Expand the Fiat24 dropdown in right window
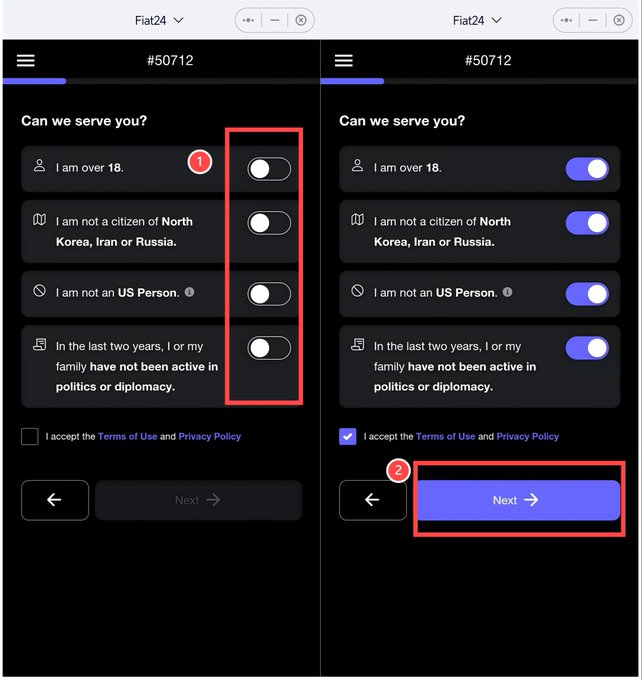Screen dimensions: 642x680 (x=477, y=20)
